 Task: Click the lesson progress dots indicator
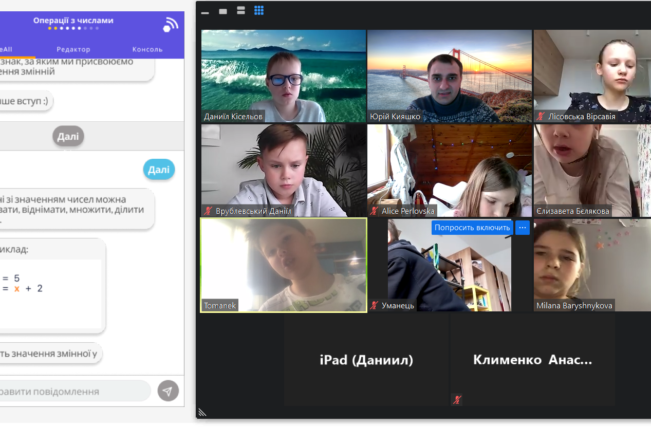[x=73, y=28]
